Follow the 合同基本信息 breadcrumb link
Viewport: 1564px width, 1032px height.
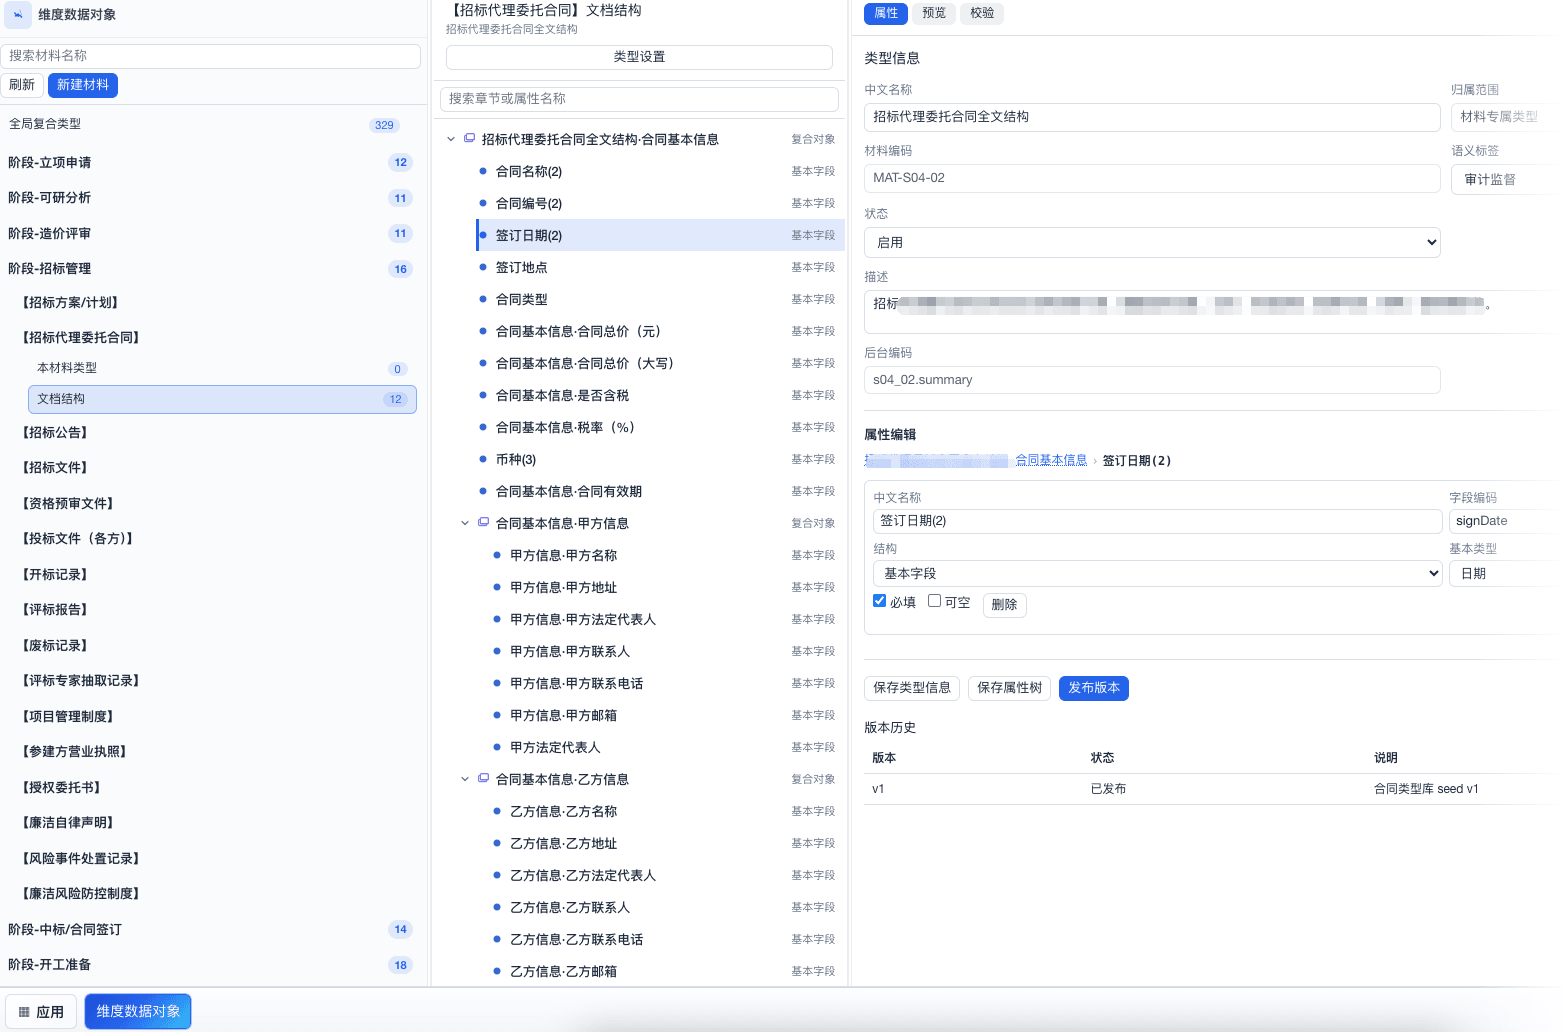(1051, 460)
